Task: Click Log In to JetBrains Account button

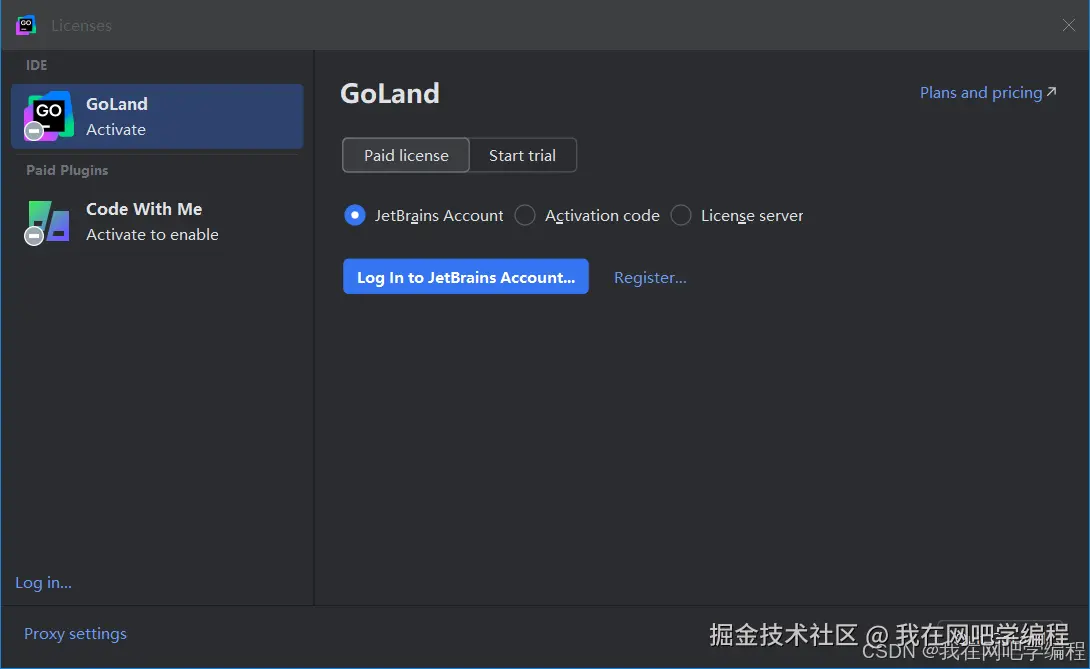Action: (x=466, y=277)
